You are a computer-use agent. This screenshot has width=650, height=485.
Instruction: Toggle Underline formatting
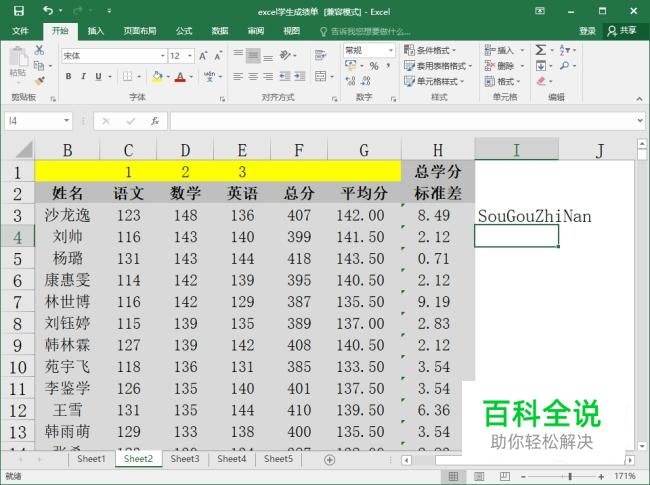point(98,76)
